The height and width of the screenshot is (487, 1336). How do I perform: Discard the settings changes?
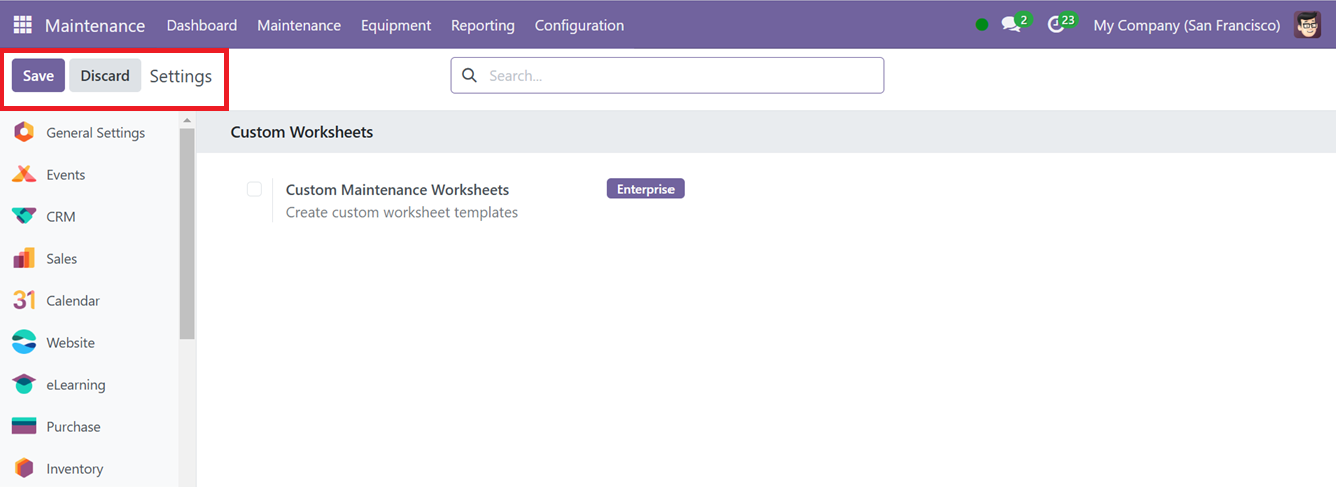[105, 76]
